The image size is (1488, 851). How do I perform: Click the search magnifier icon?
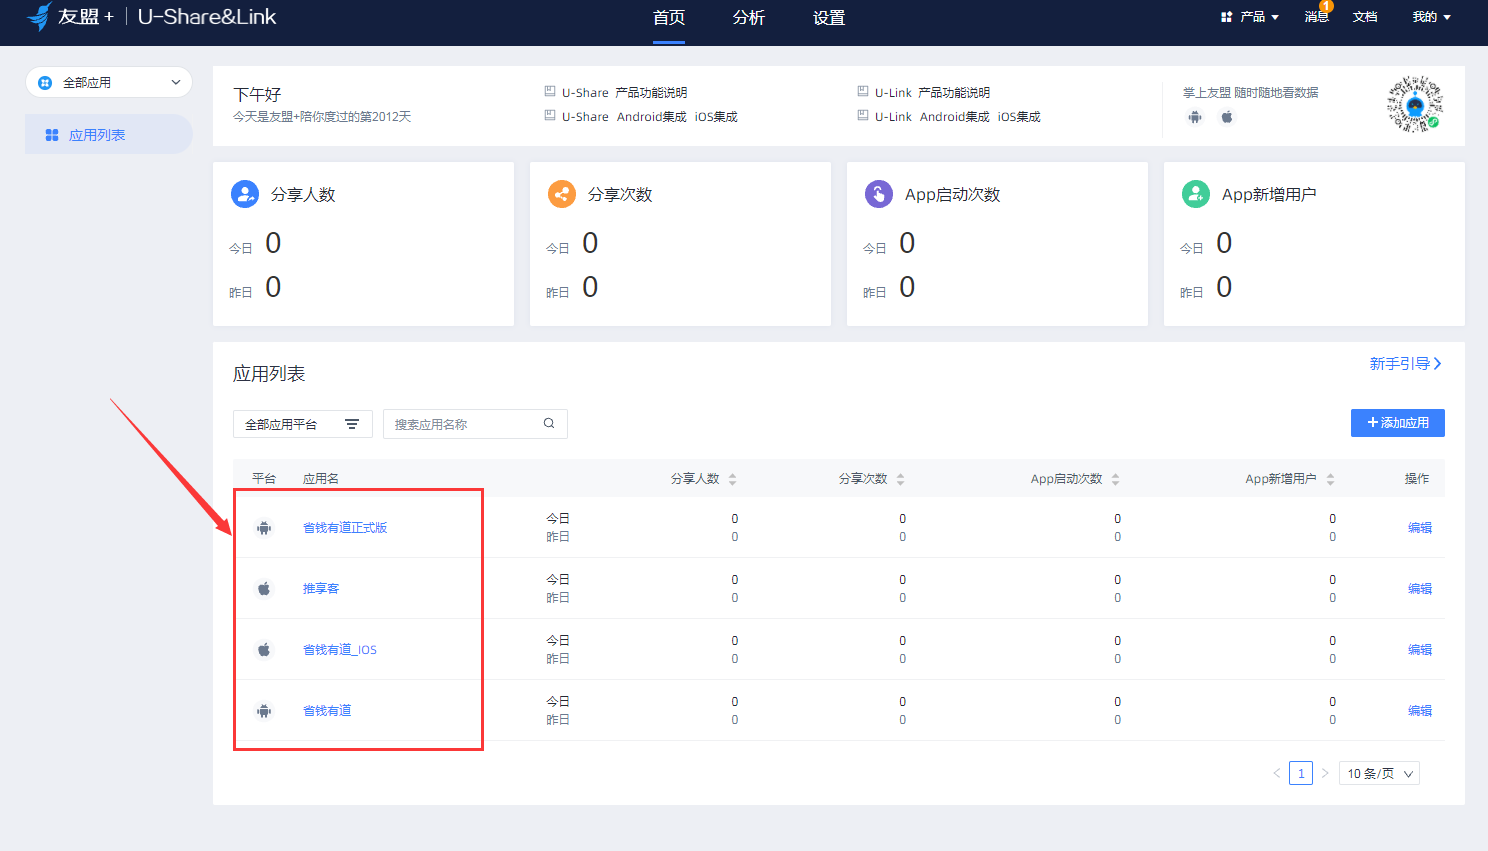[549, 423]
